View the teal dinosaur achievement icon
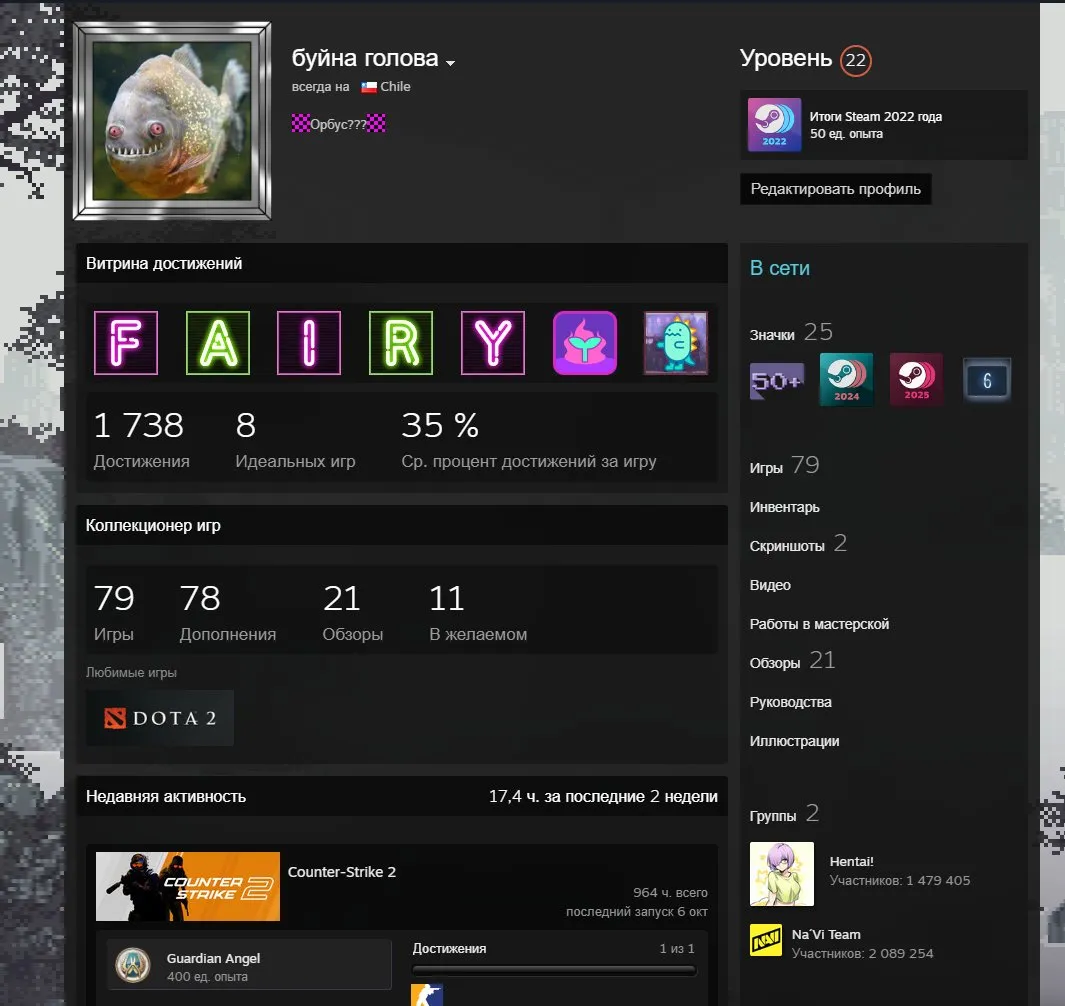 point(676,343)
